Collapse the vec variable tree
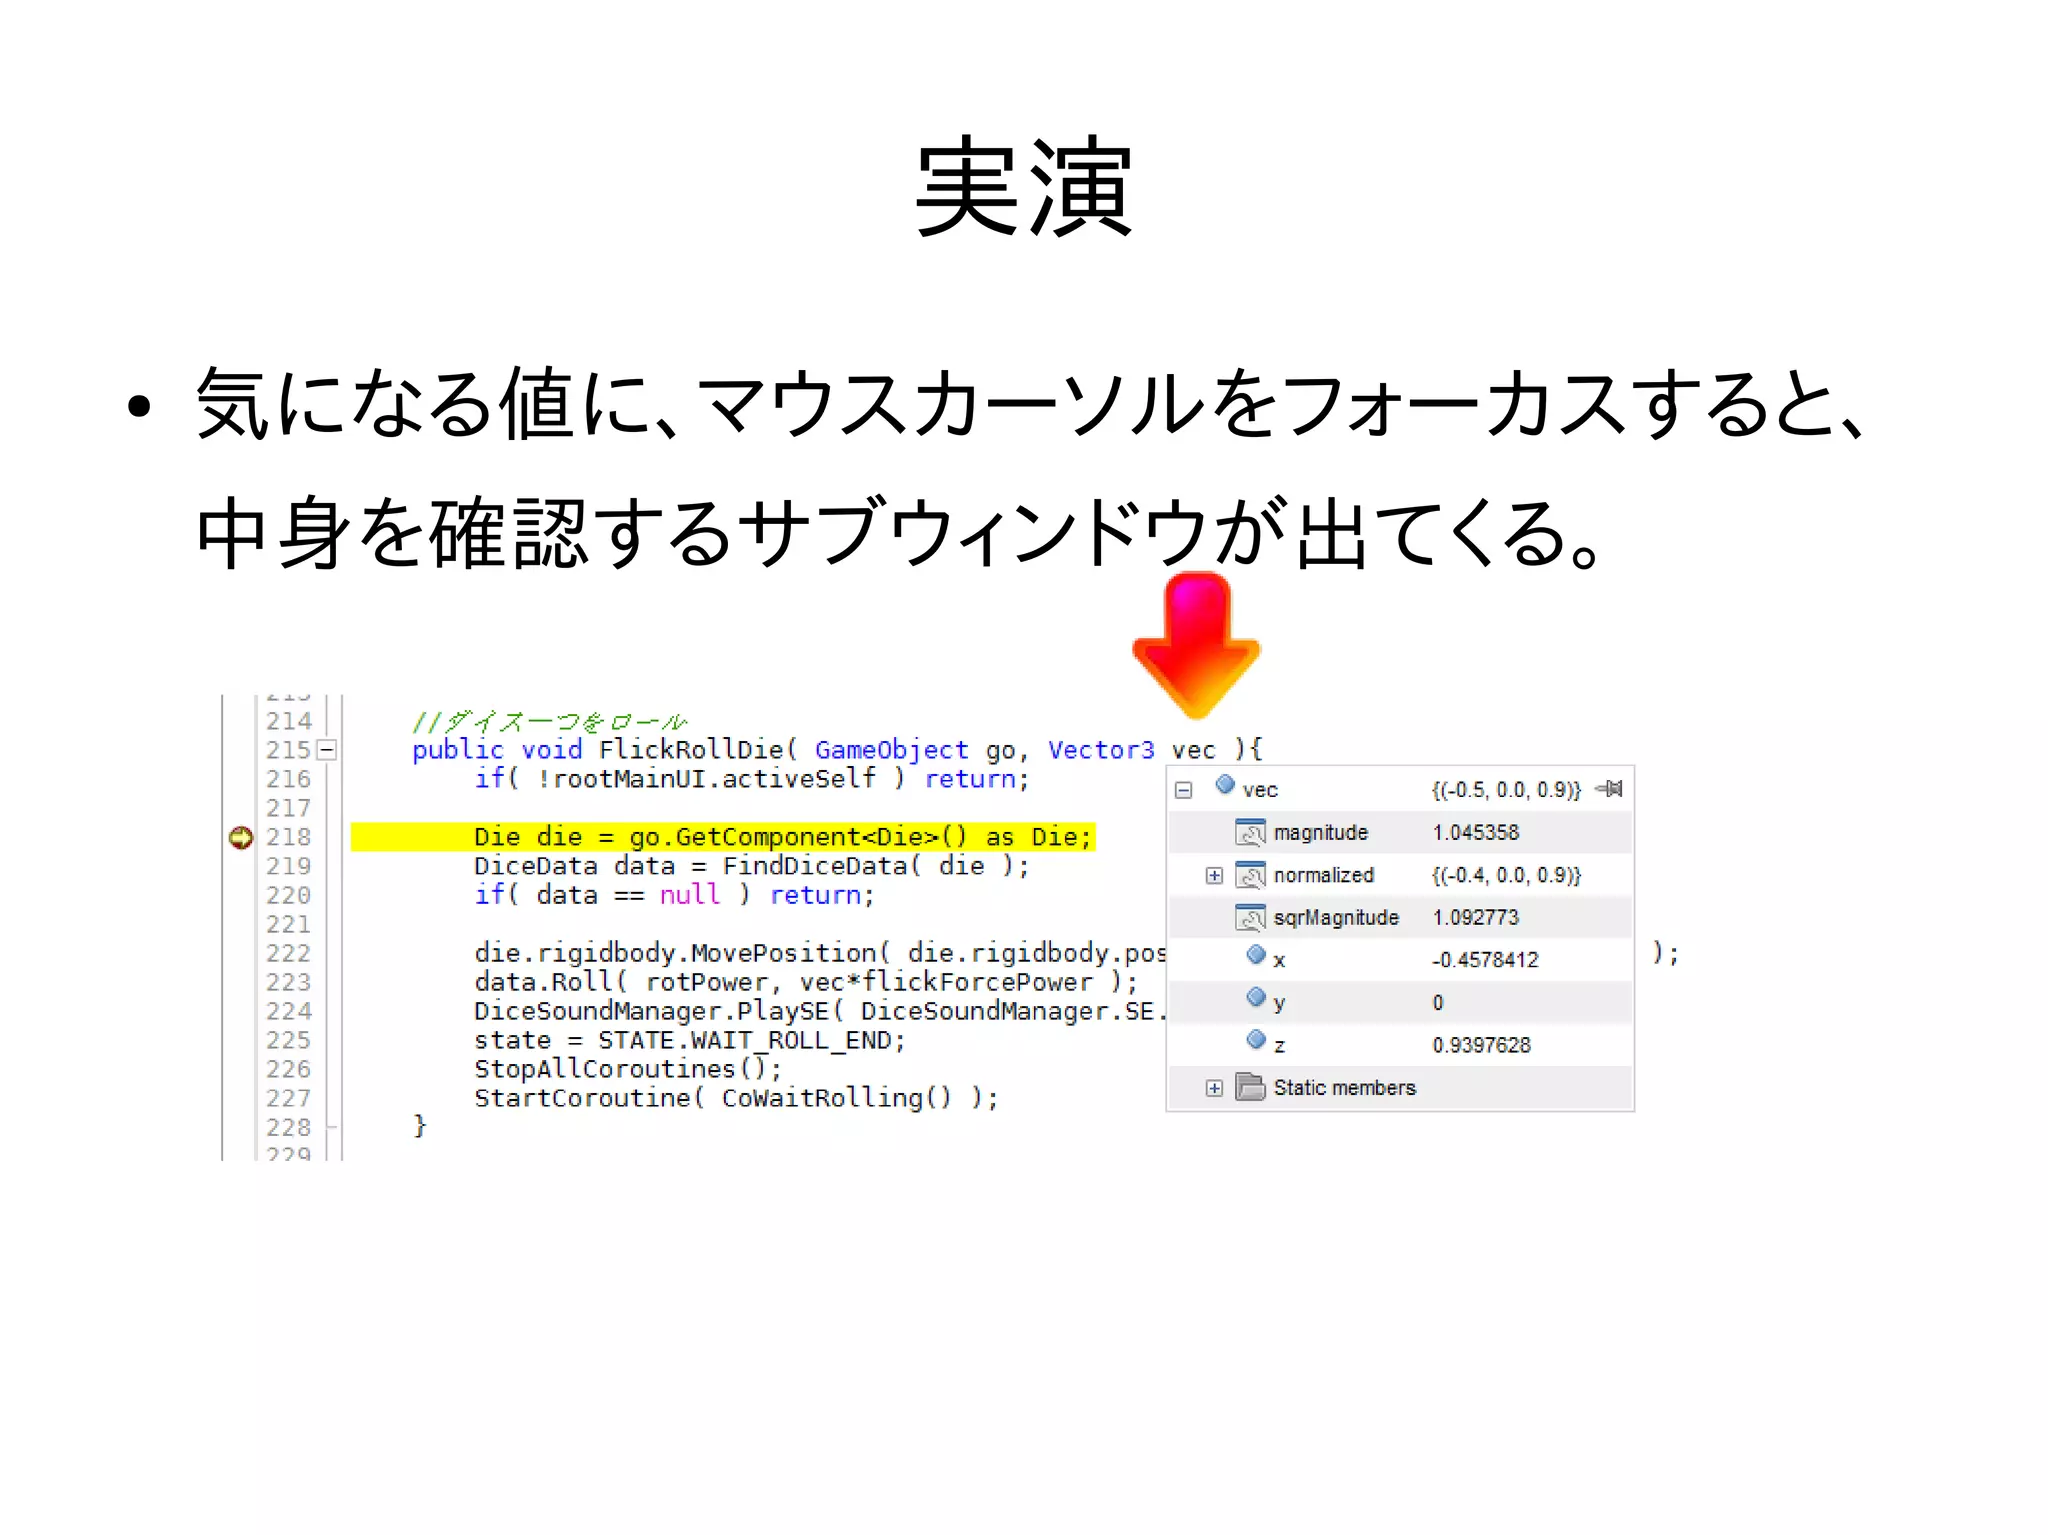 (x=1184, y=791)
